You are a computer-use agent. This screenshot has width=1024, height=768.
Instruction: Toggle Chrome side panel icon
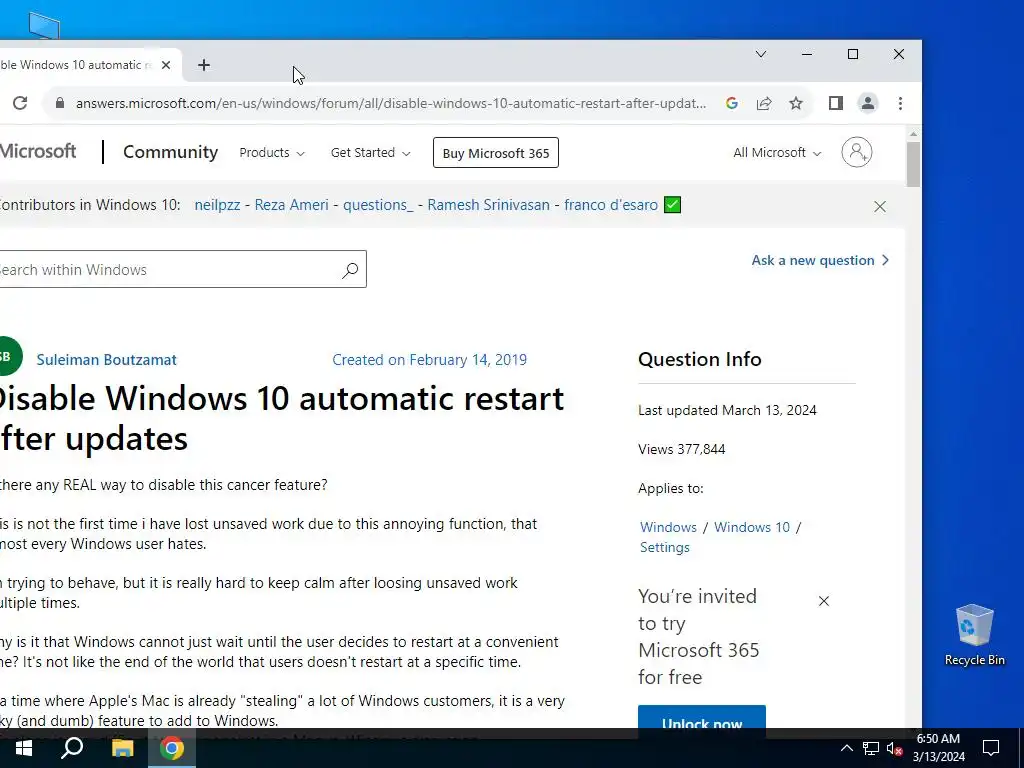point(835,103)
